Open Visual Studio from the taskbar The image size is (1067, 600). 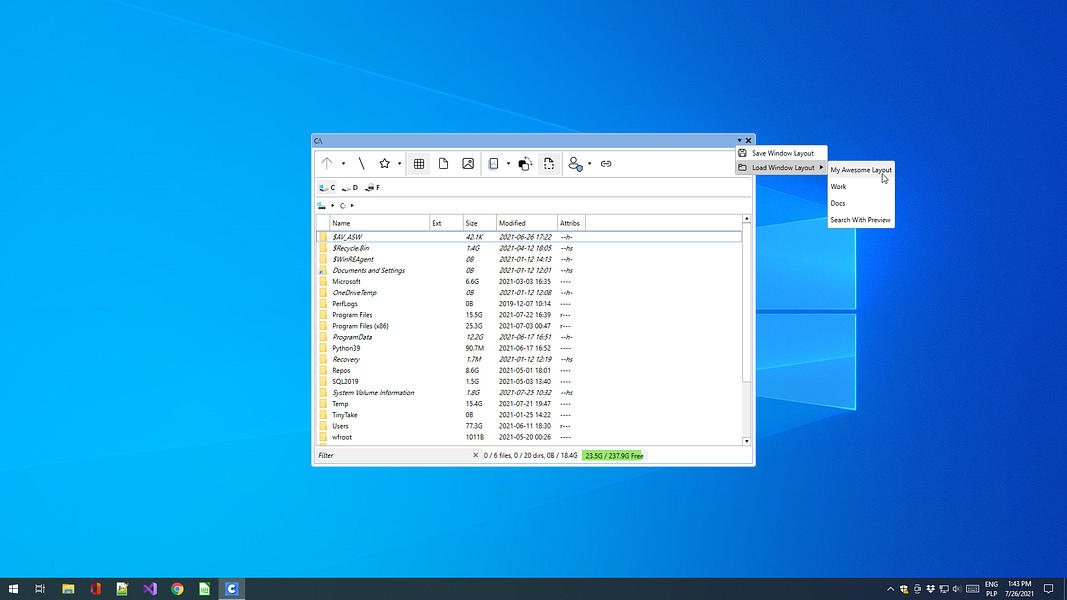150,589
